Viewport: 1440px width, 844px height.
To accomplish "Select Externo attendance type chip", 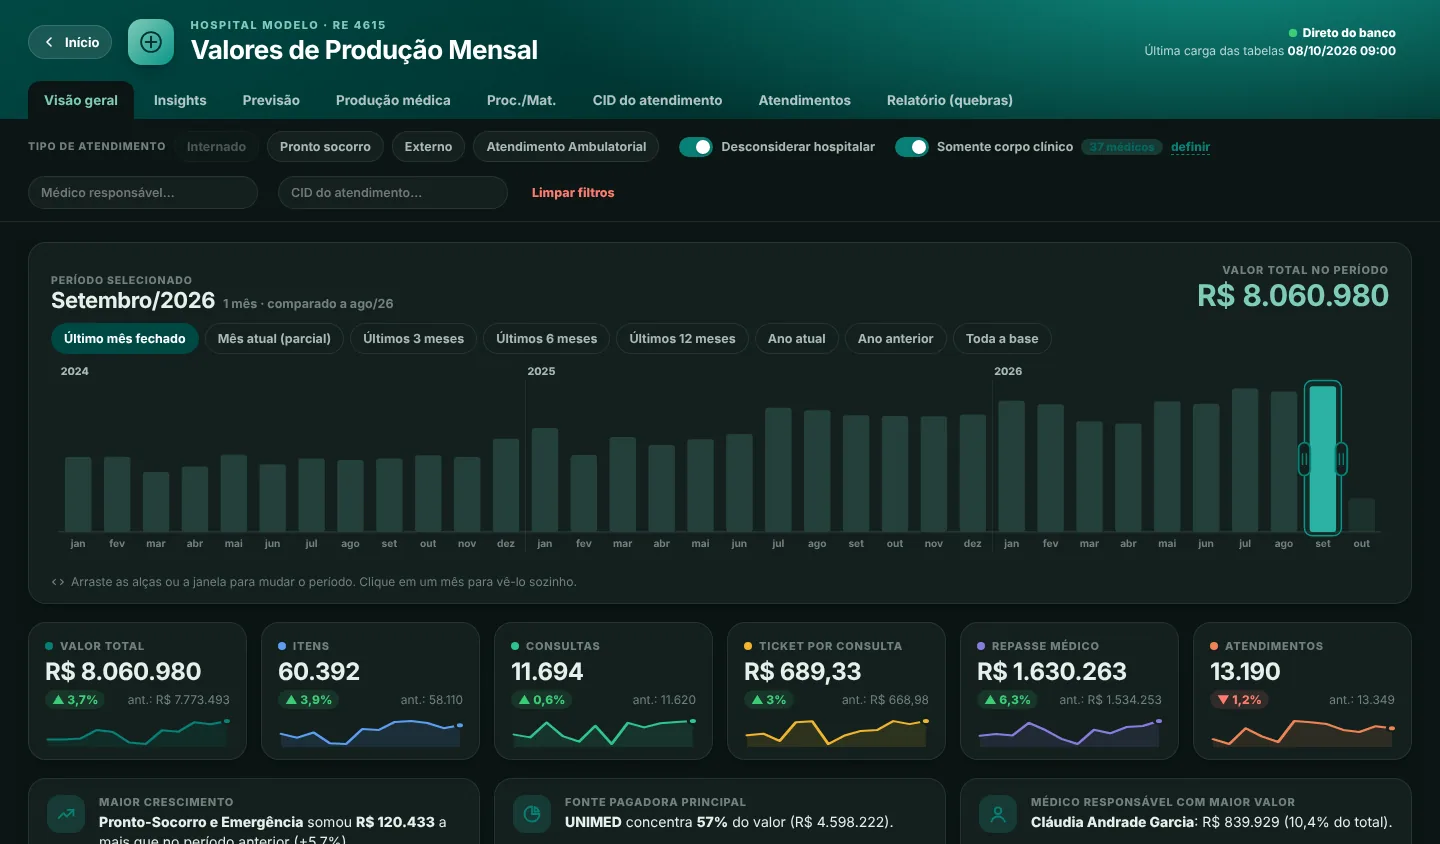I will click(x=428, y=147).
